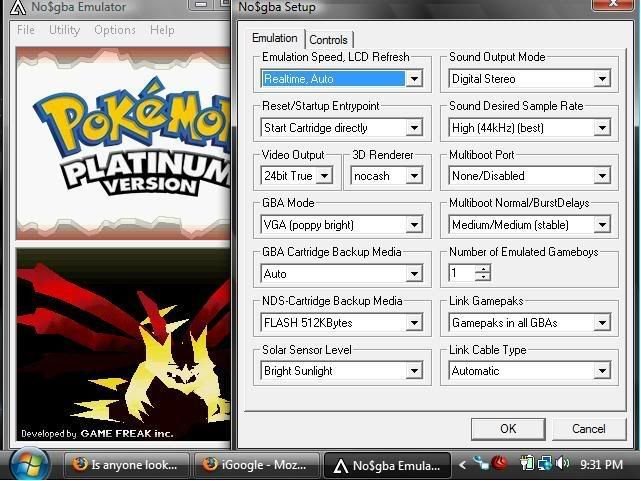Screen dimensions: 641x481
Task: Expand the Reset/Startup Entrypoint dropdown arrow
Action: pos(414,128)
